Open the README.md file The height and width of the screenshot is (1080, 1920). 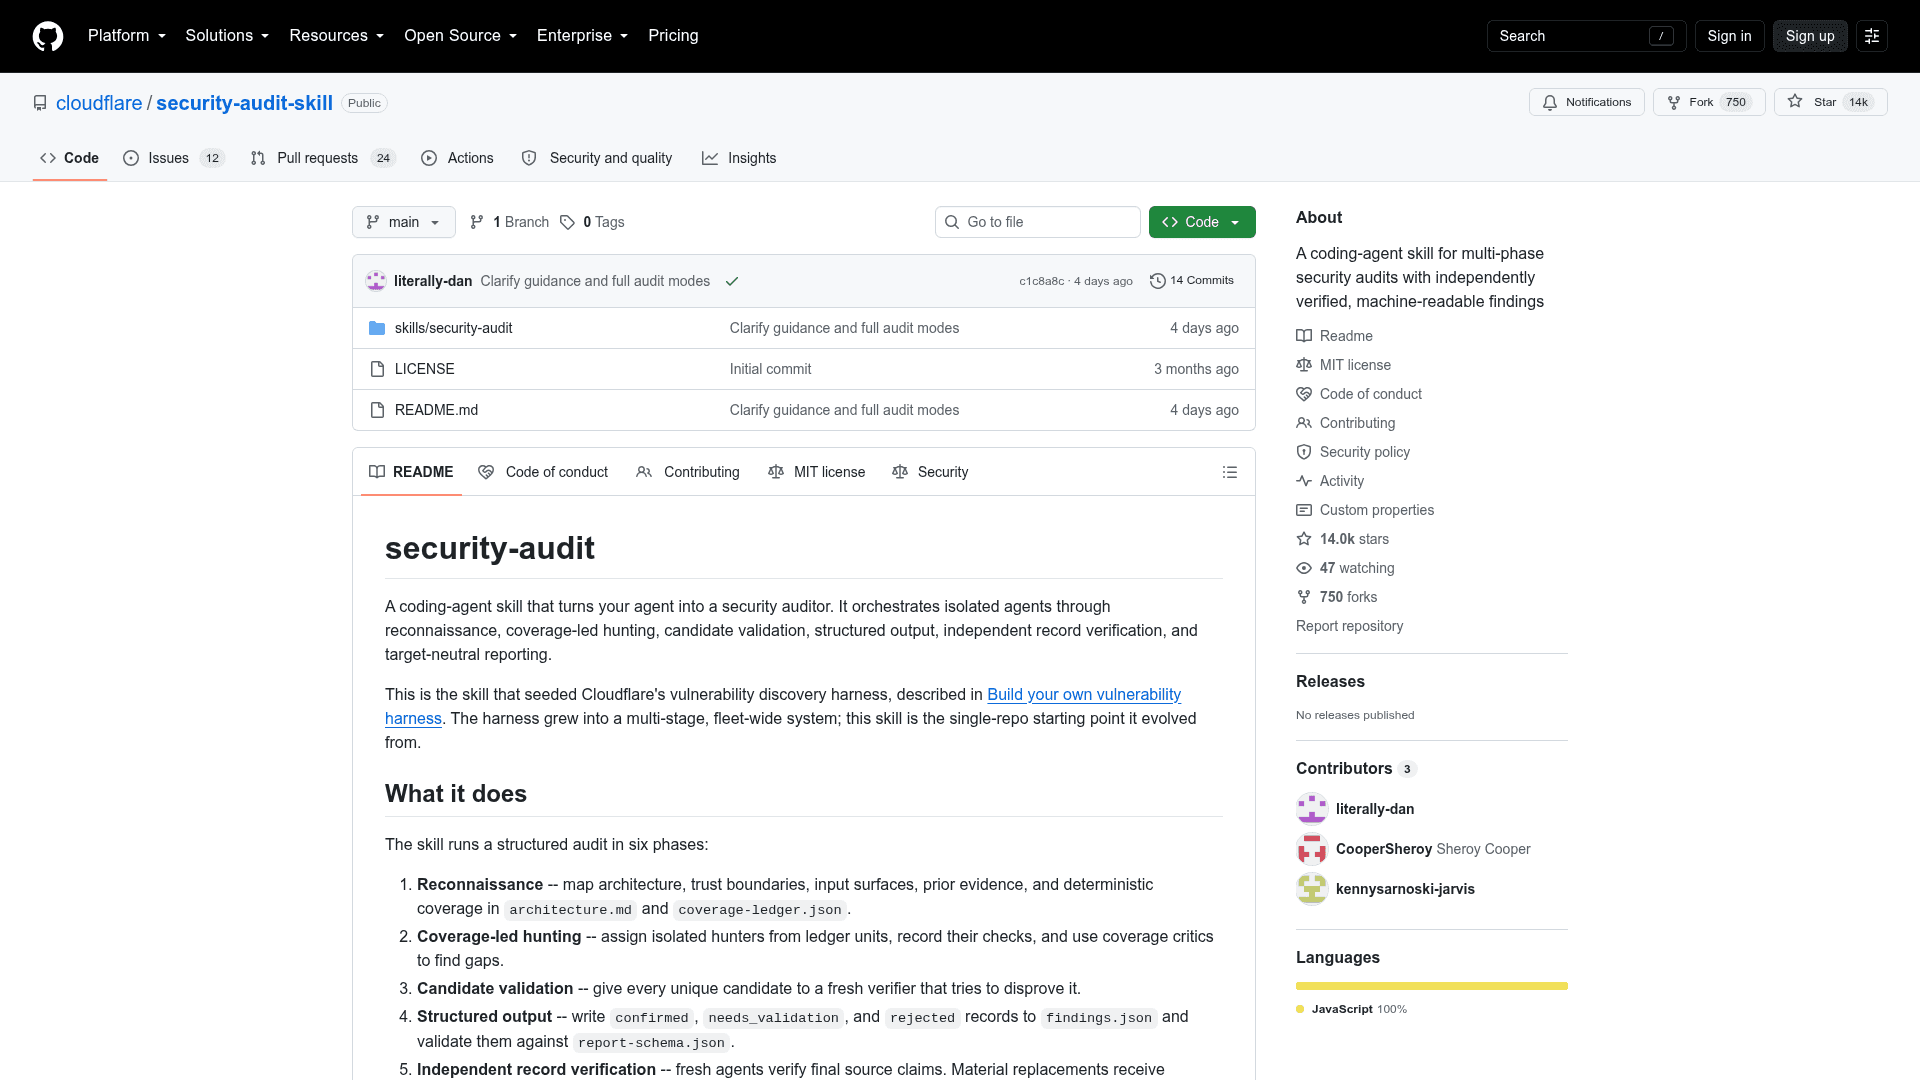pos(436,410)
